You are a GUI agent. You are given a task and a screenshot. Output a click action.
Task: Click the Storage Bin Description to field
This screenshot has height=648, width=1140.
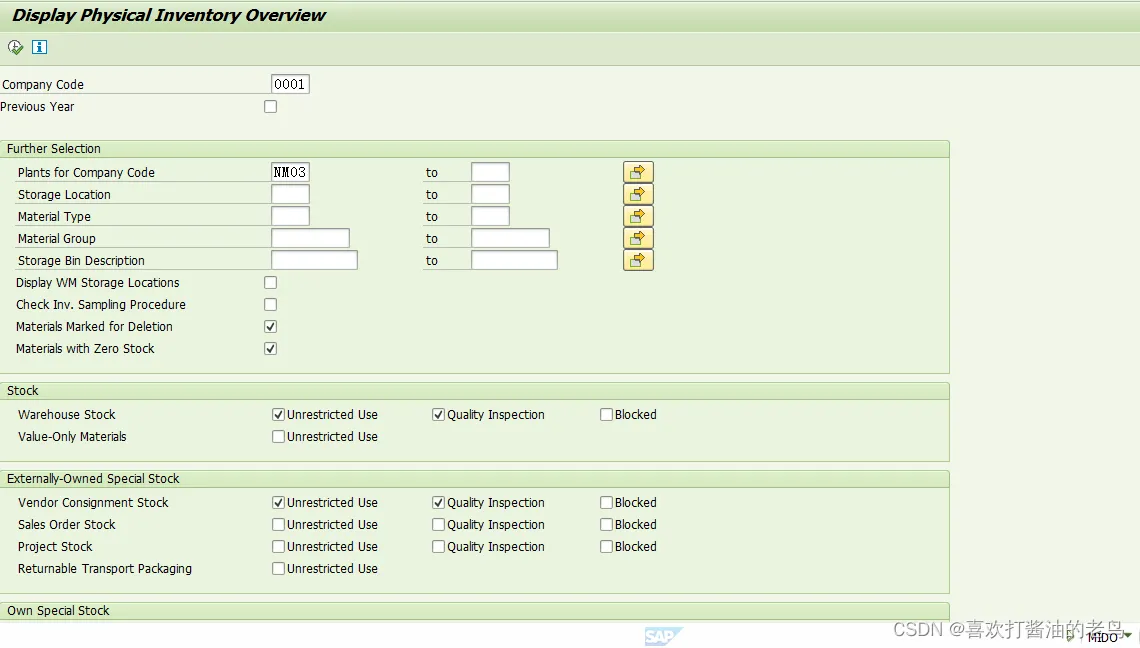coord(514,260)
